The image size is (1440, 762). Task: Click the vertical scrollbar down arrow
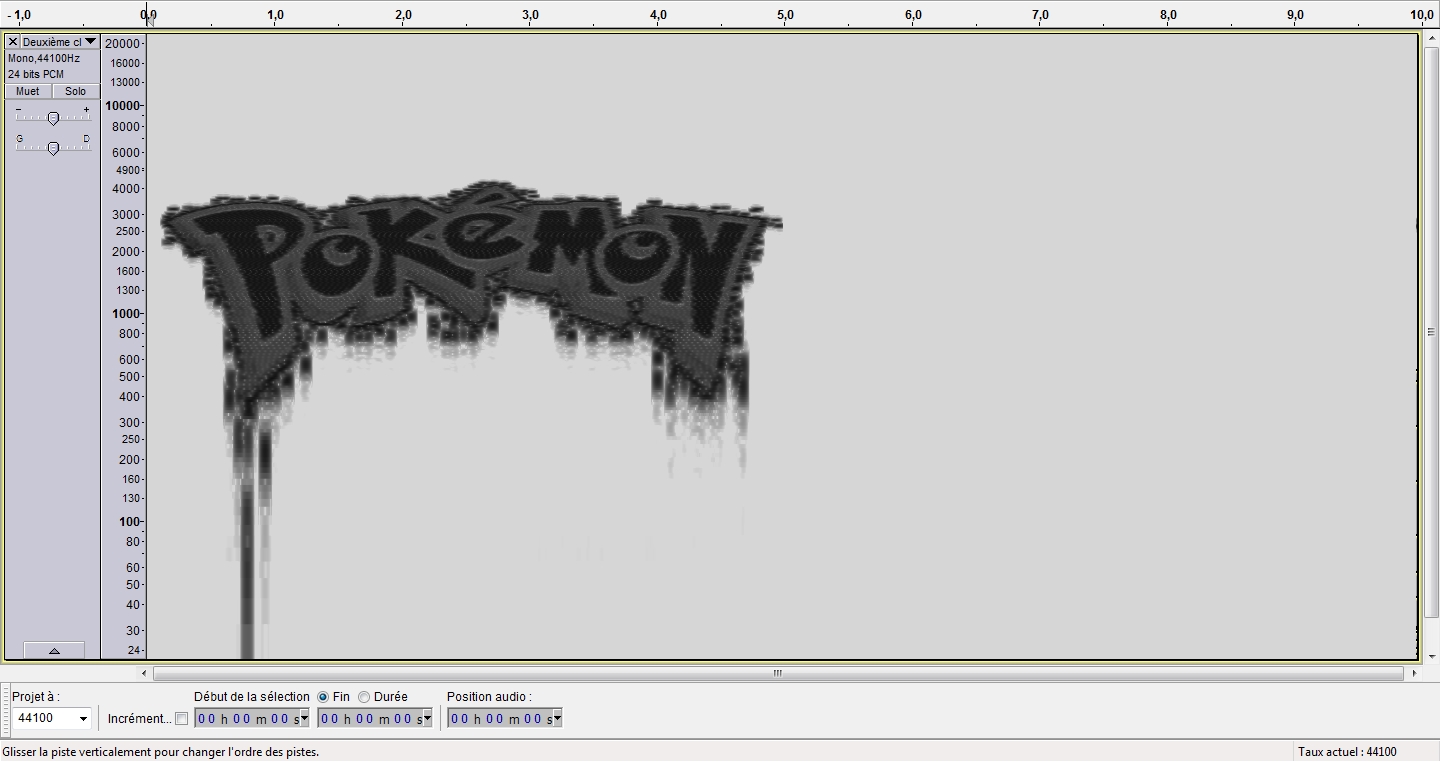(x=1432, y=656)
